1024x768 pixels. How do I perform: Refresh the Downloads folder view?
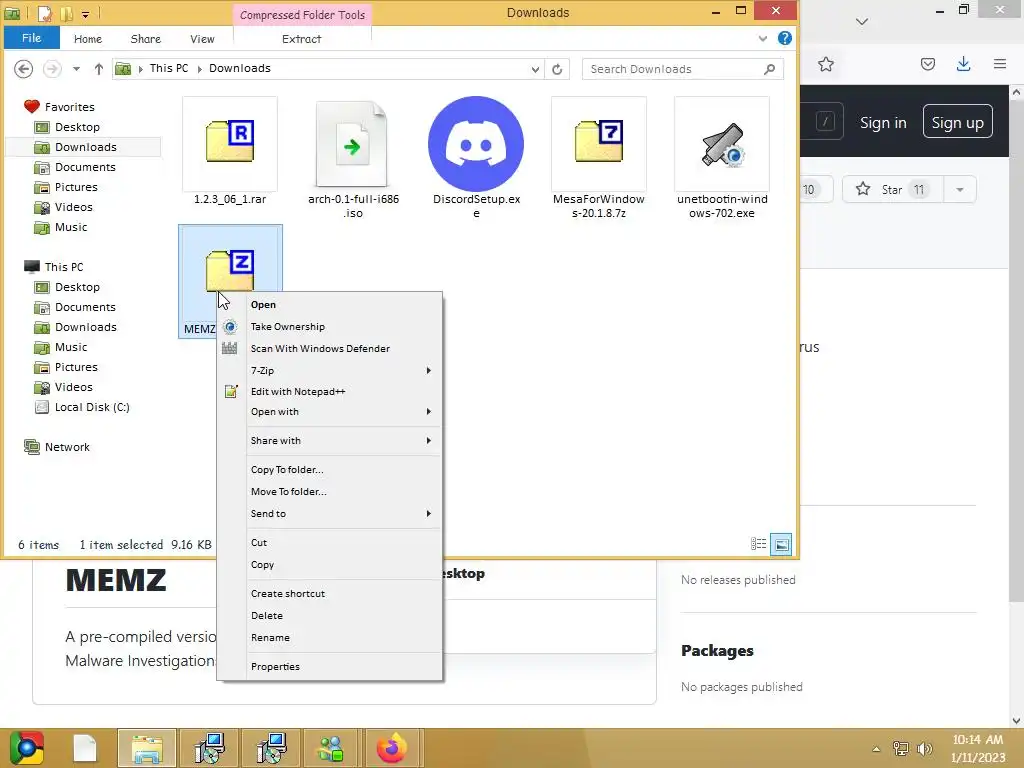(x=557, y=69)
